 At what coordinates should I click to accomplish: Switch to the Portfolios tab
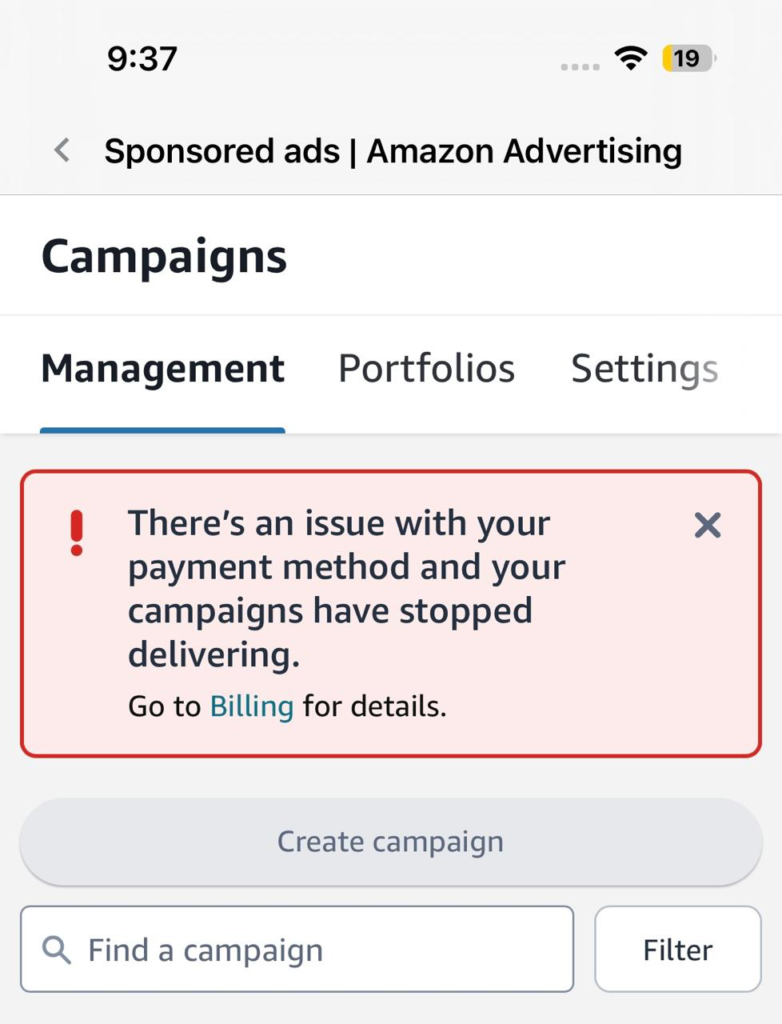[426, 369]
